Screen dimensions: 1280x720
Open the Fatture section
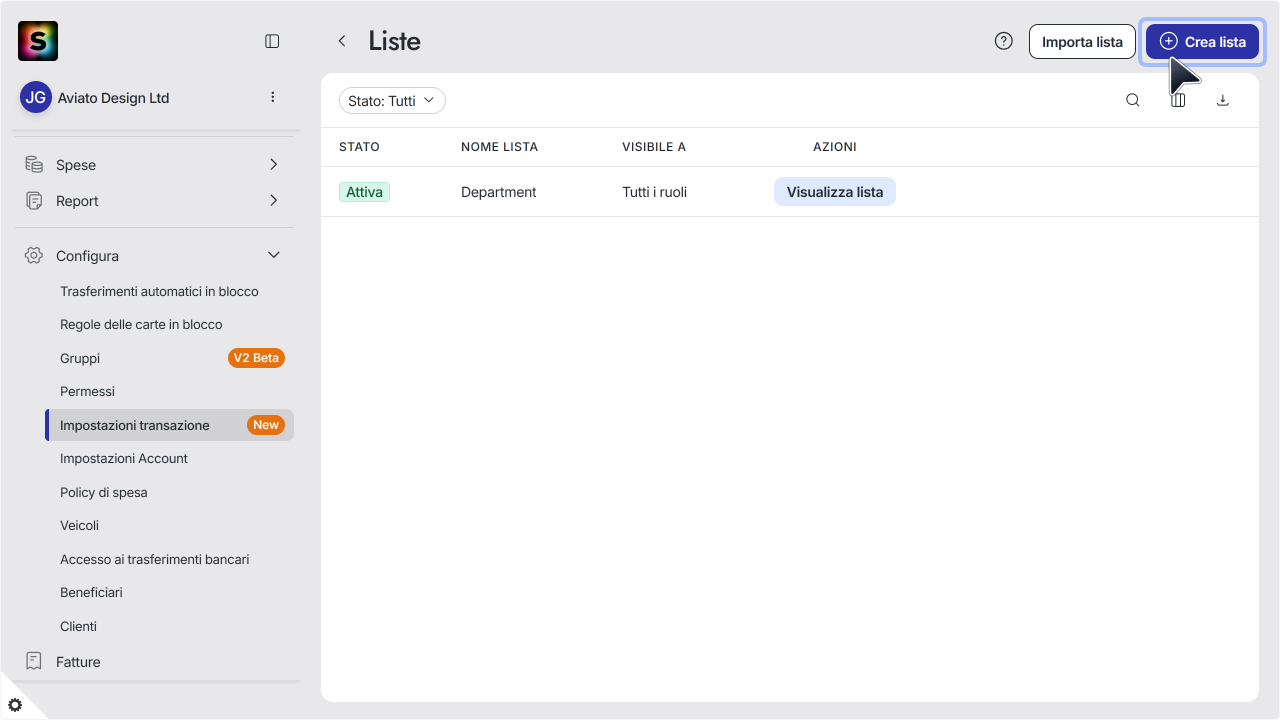click(78, 662)
